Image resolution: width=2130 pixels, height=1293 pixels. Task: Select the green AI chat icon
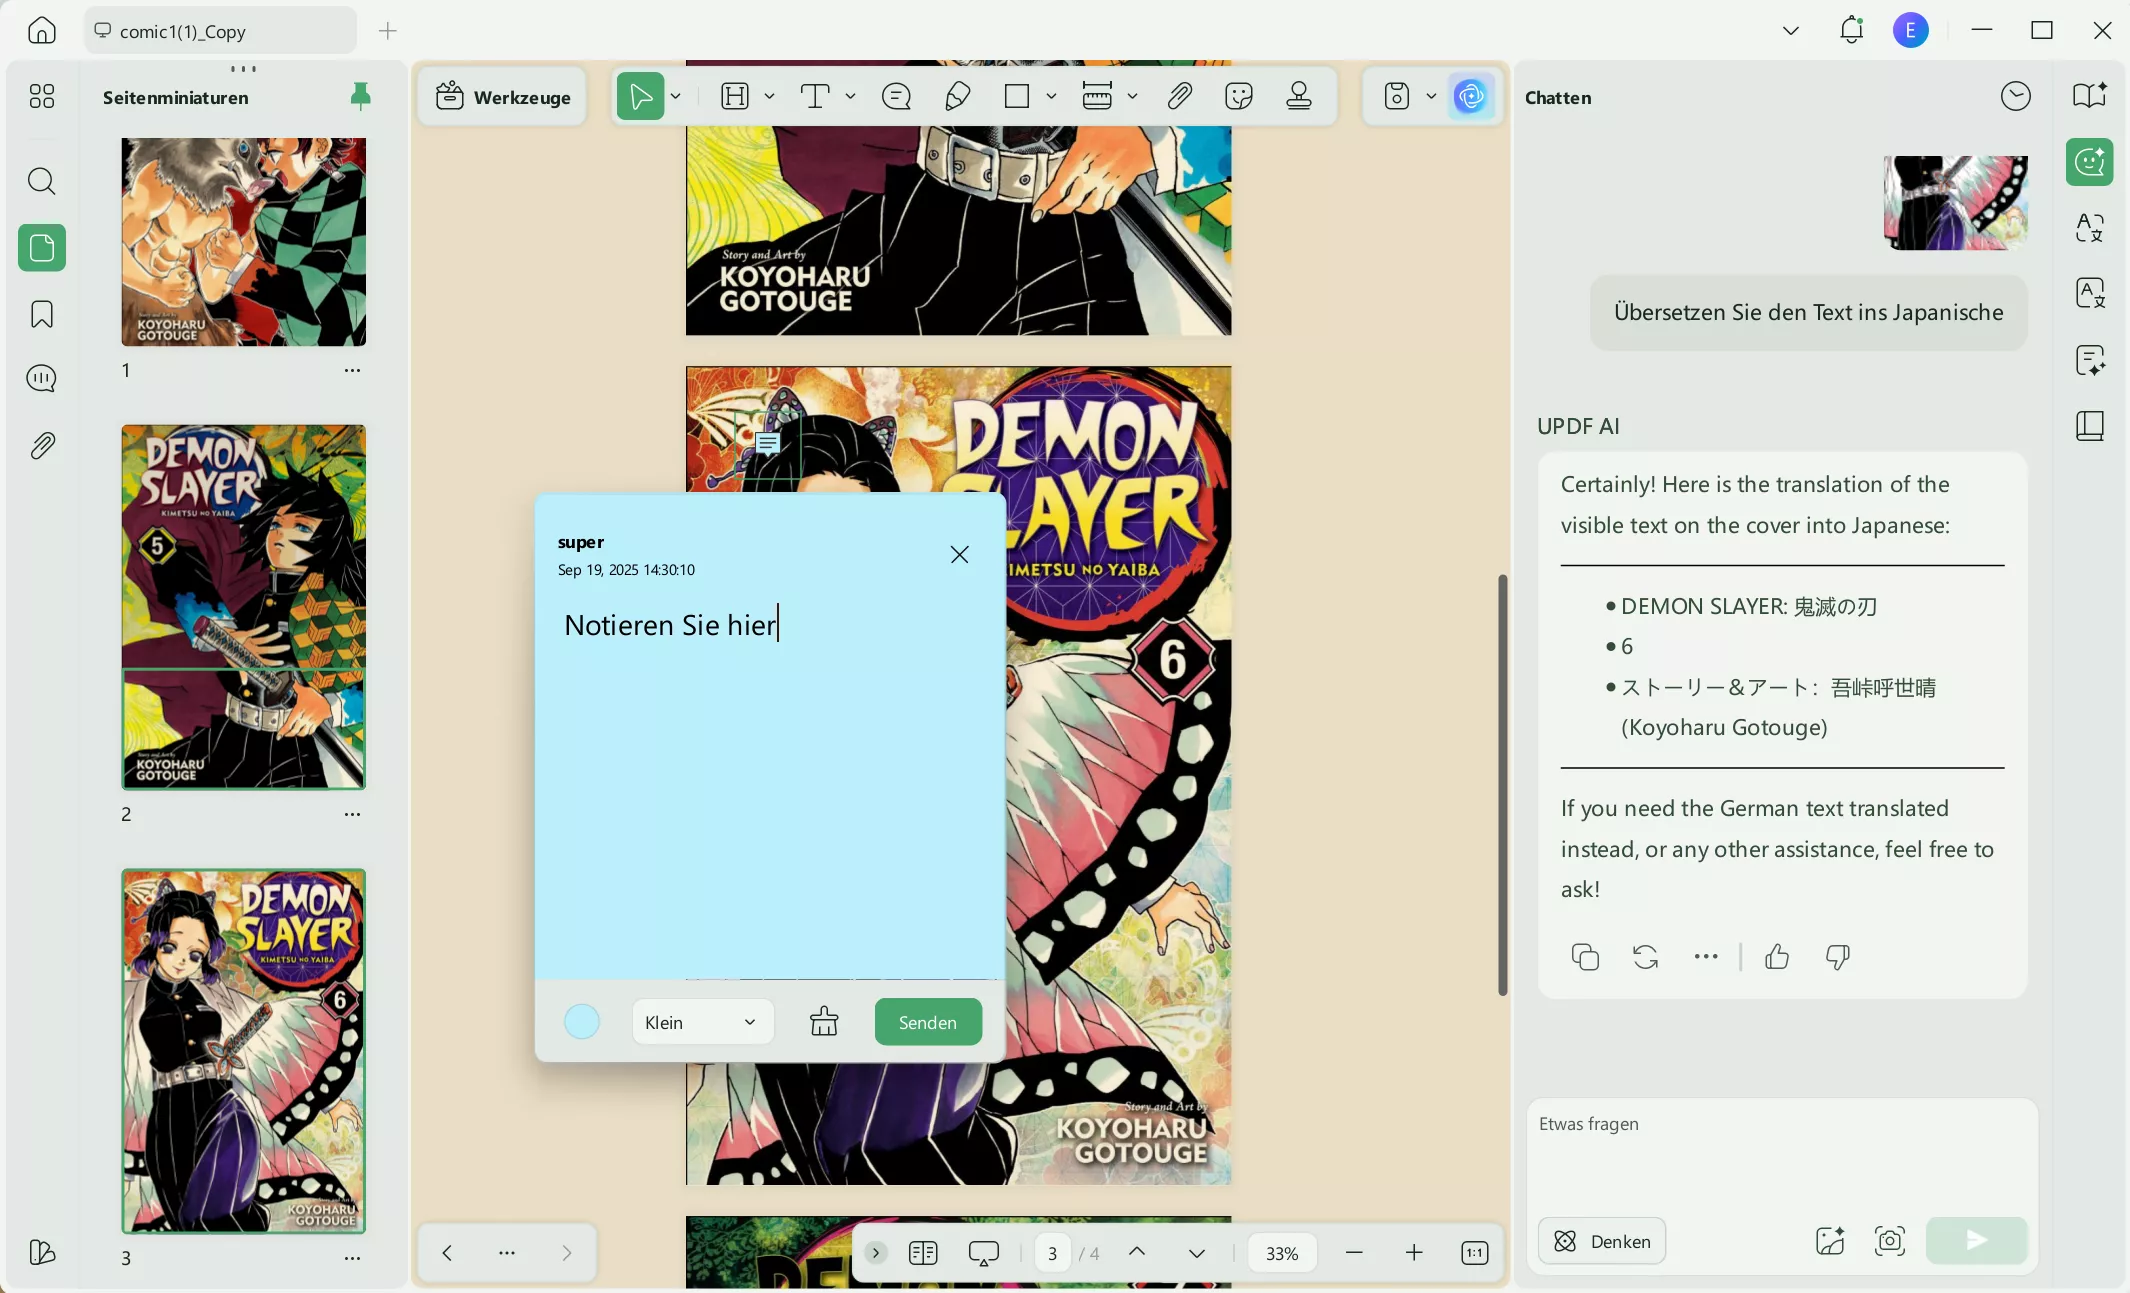pos(2090,161)
